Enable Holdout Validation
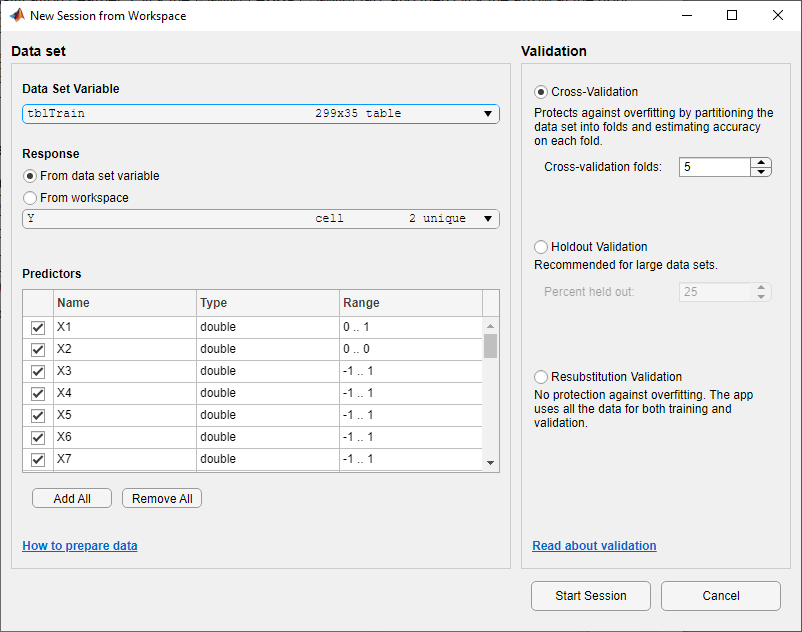The width and height of the screenshot is (802, 632). [x=540, y=246]
